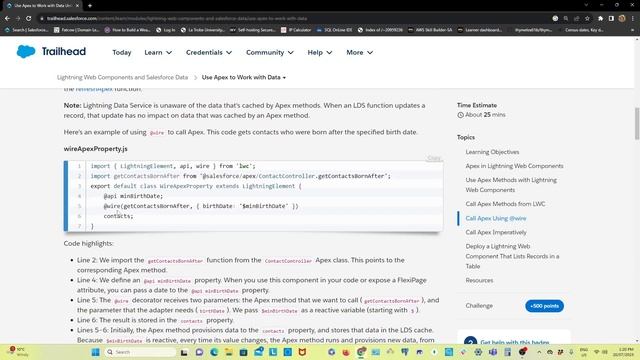This screenshot has width=640, height=360.
Task: Click the 'Time Estimate' label
Action: point(477,105)
